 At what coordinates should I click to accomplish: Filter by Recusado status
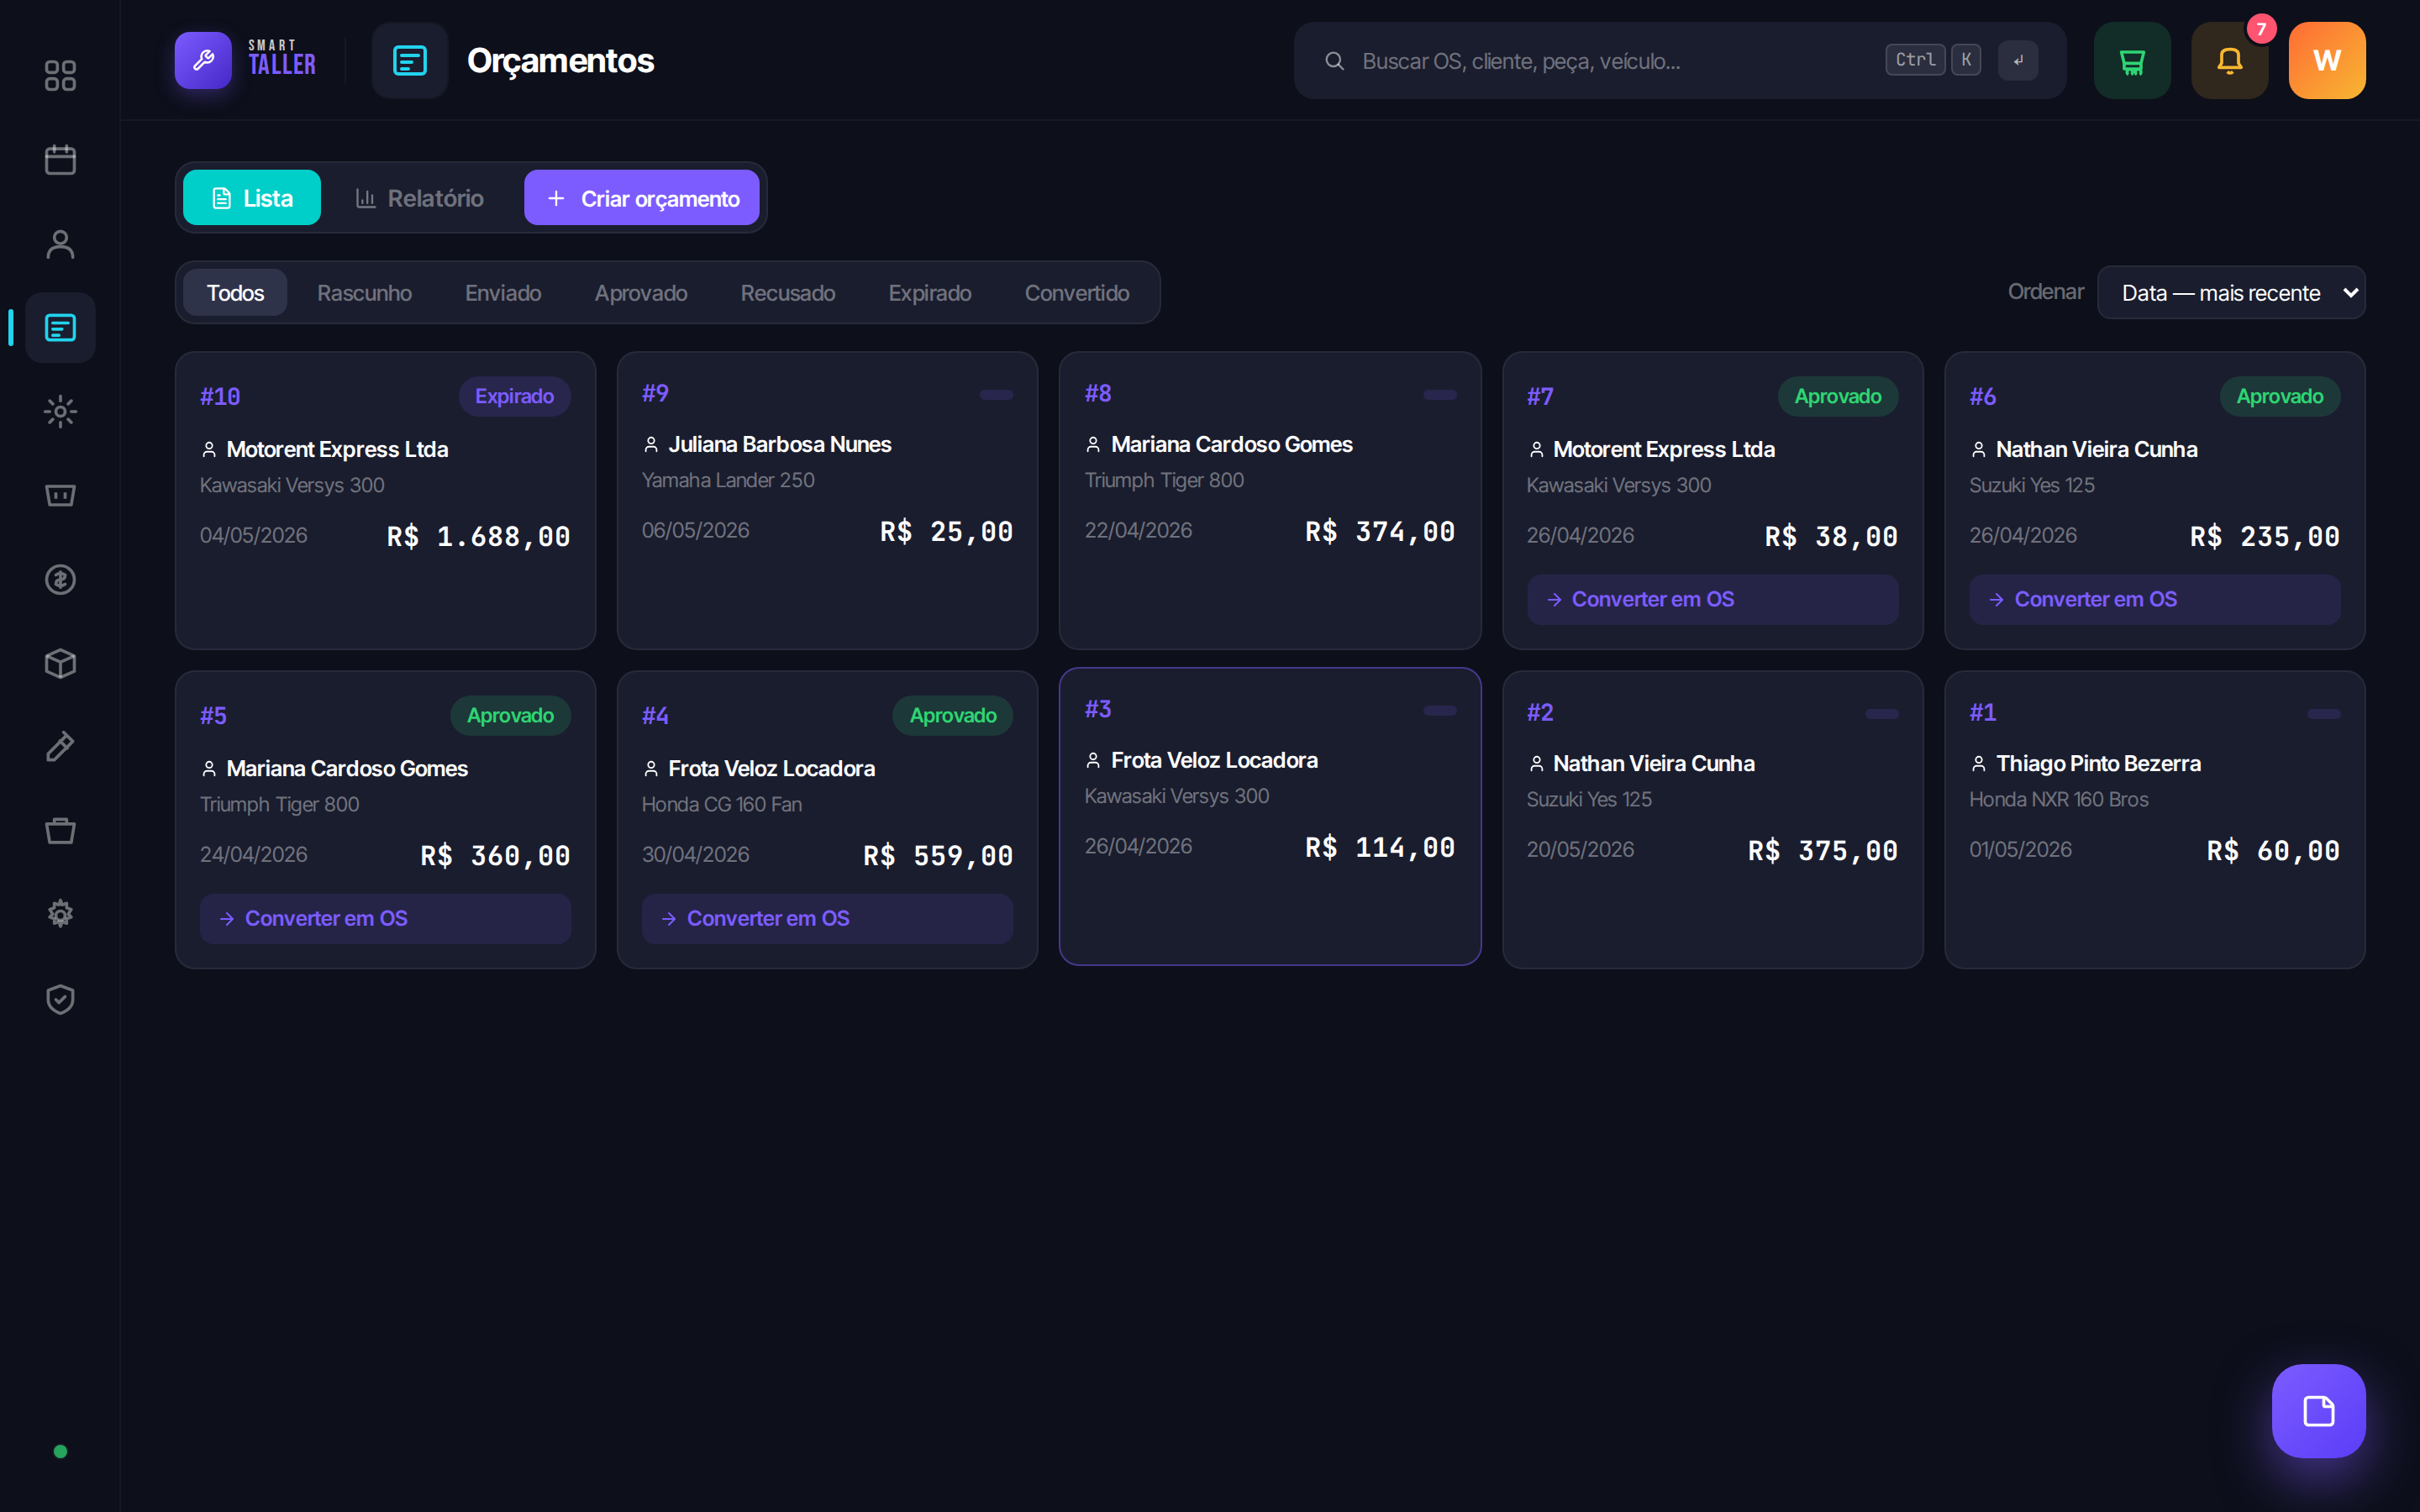point(788,292)
